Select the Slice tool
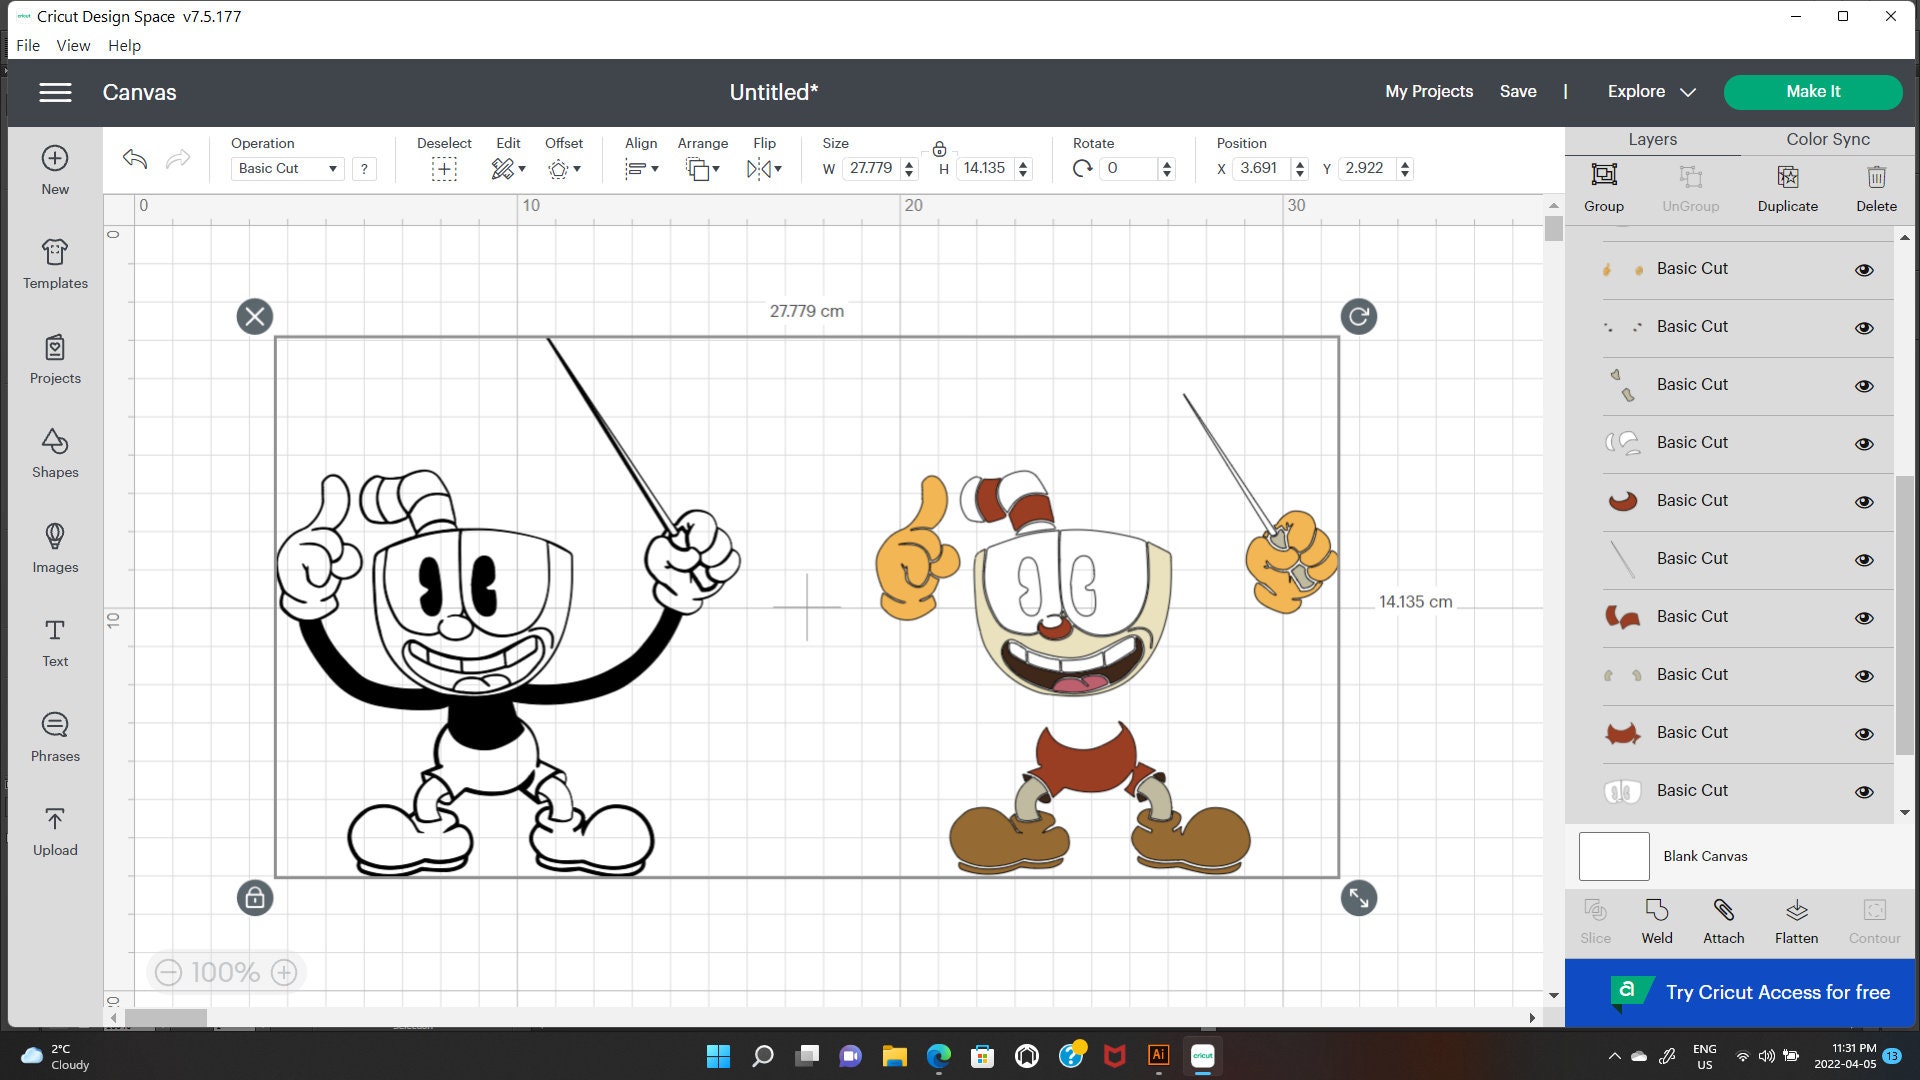This screenshot has height=1080, width=1920. click(x=1595, y=918)
